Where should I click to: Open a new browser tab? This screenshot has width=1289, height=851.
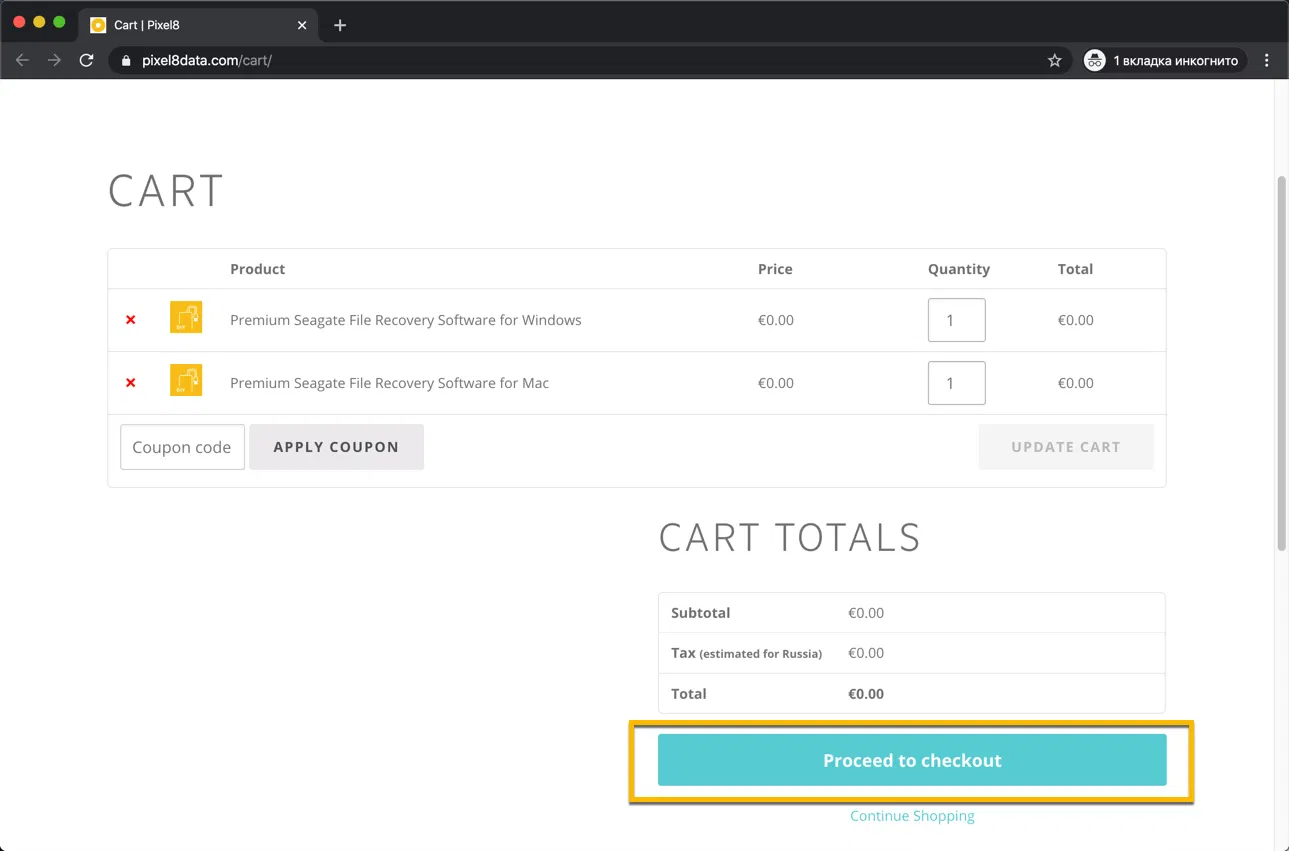[340, 25]
